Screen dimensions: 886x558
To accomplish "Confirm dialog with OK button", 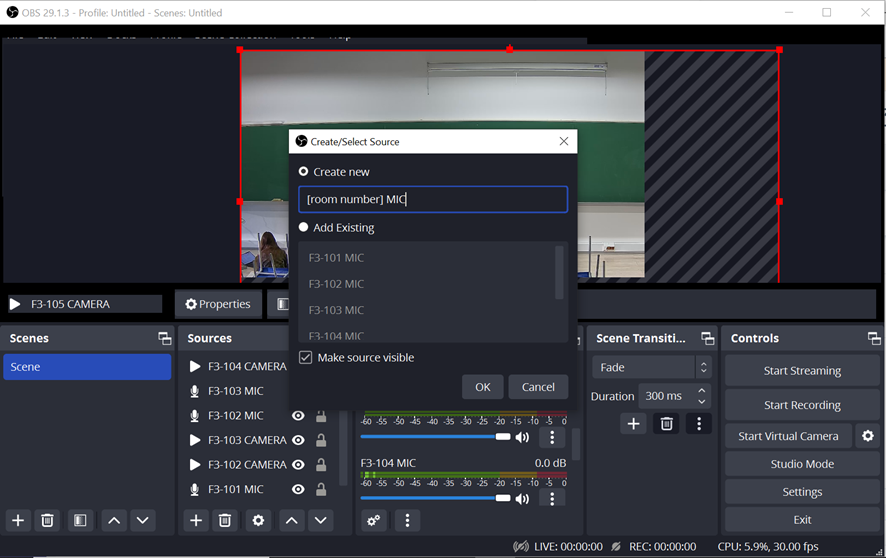I will coord(483,387).
